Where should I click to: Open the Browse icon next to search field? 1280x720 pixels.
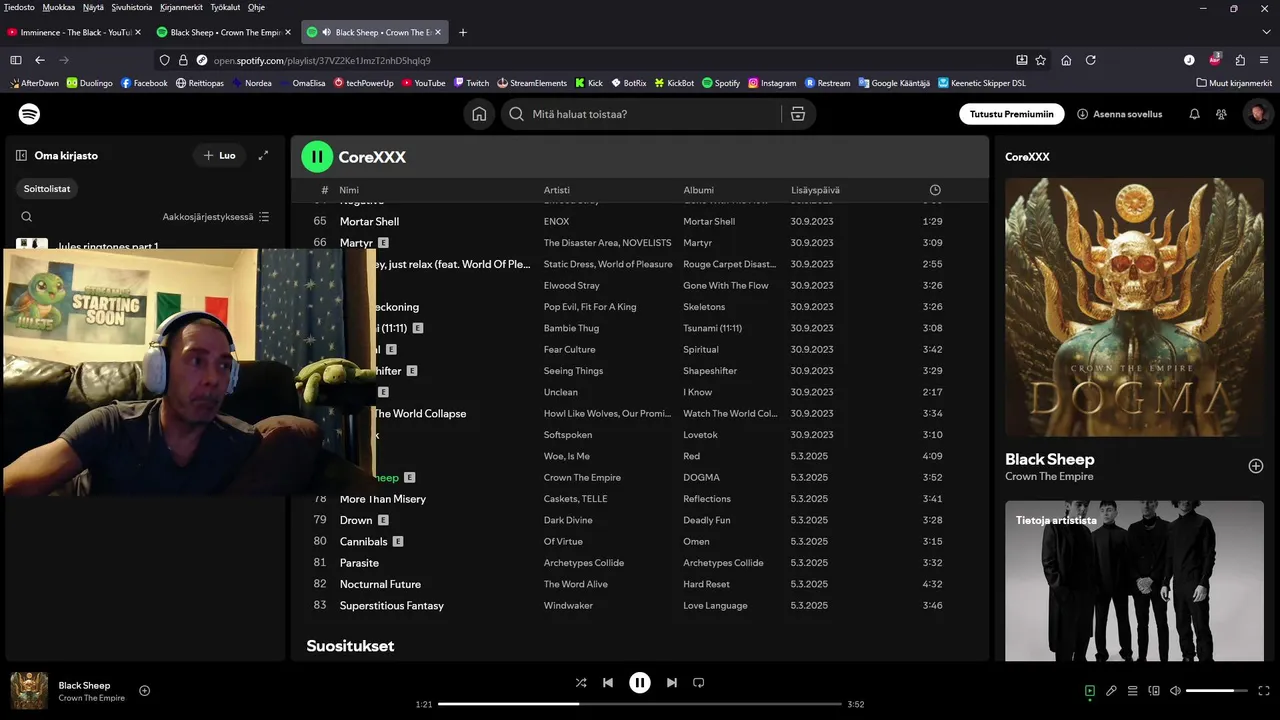pos(797,114)
